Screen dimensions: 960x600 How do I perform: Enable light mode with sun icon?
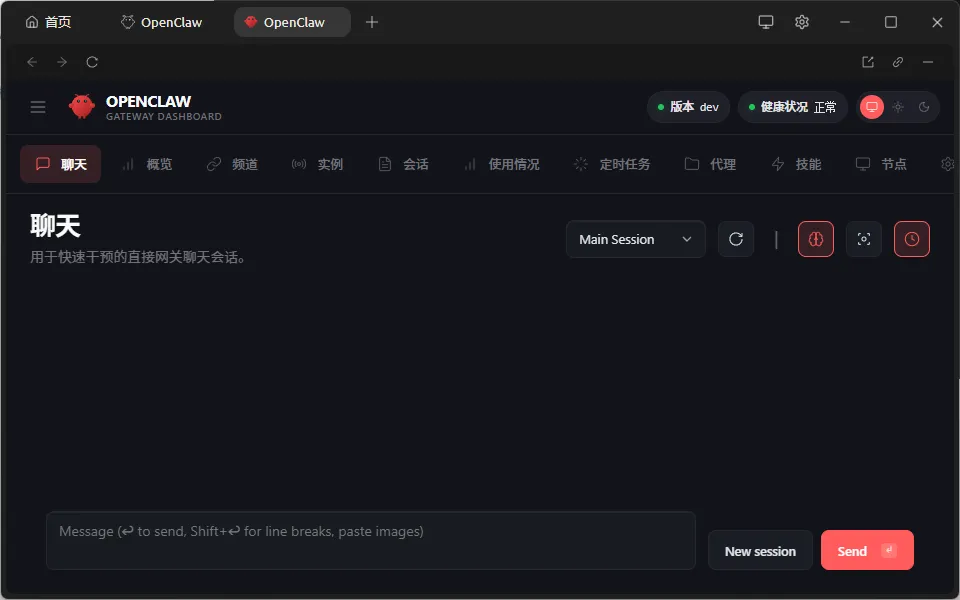tap(897, 107)
